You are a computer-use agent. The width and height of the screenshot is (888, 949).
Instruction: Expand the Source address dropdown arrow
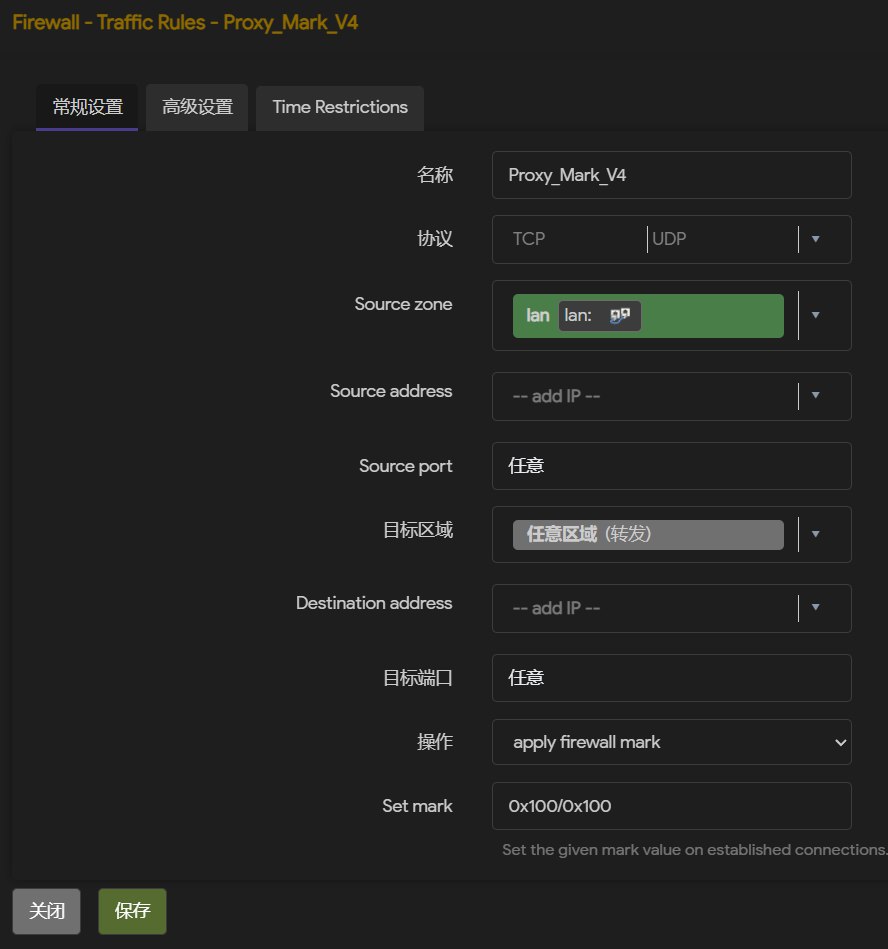(x=815, y=396)
